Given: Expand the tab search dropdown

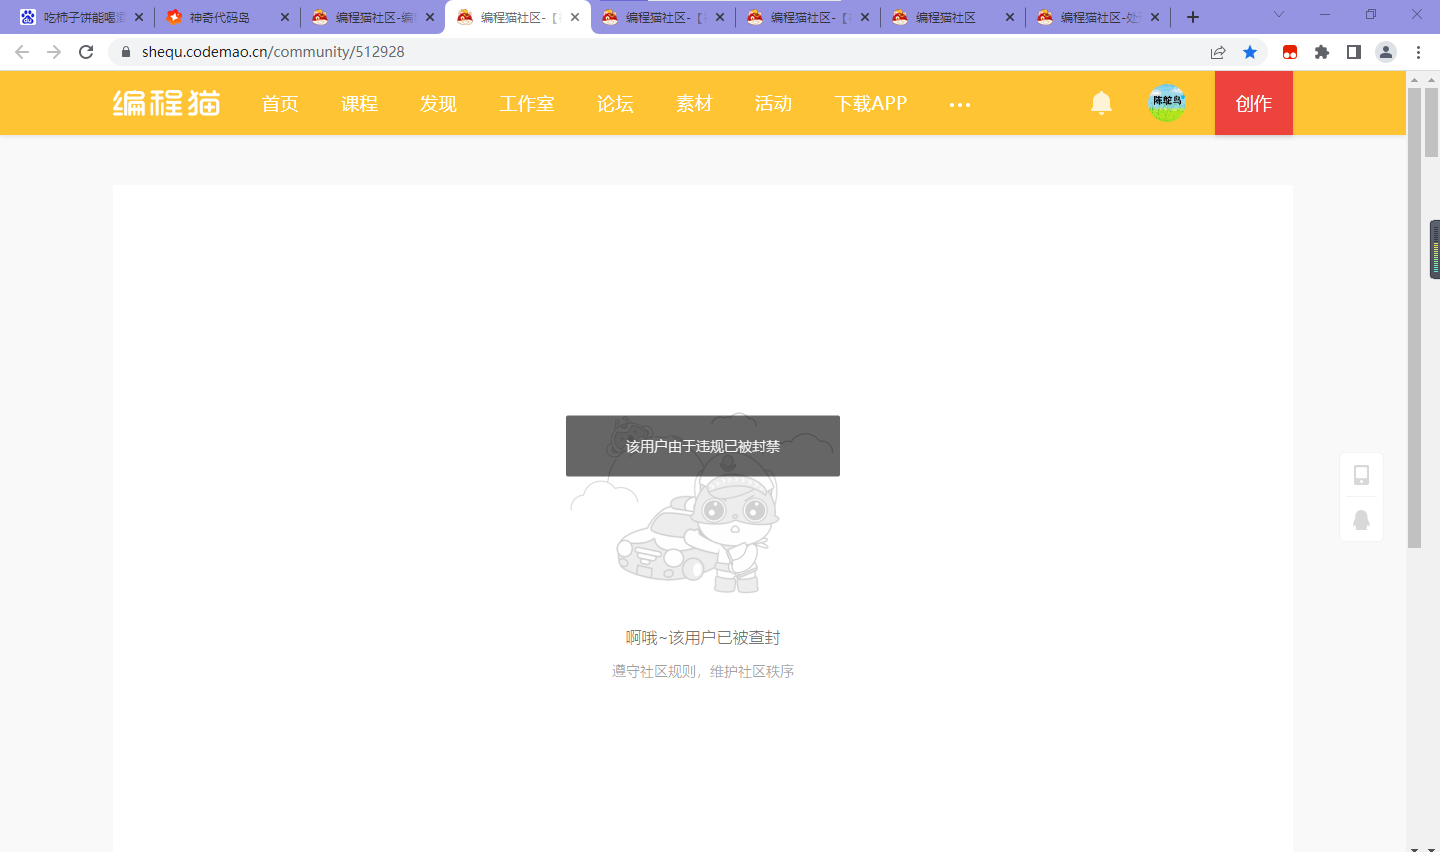Looking at the screenshot, I should (x=1278, y=14).
